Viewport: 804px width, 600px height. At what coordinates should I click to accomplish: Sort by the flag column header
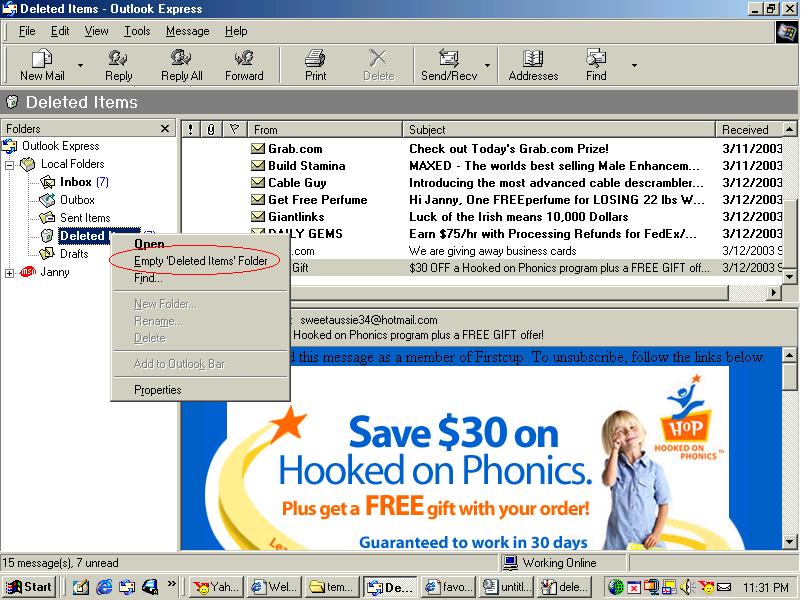pos(234,129)
